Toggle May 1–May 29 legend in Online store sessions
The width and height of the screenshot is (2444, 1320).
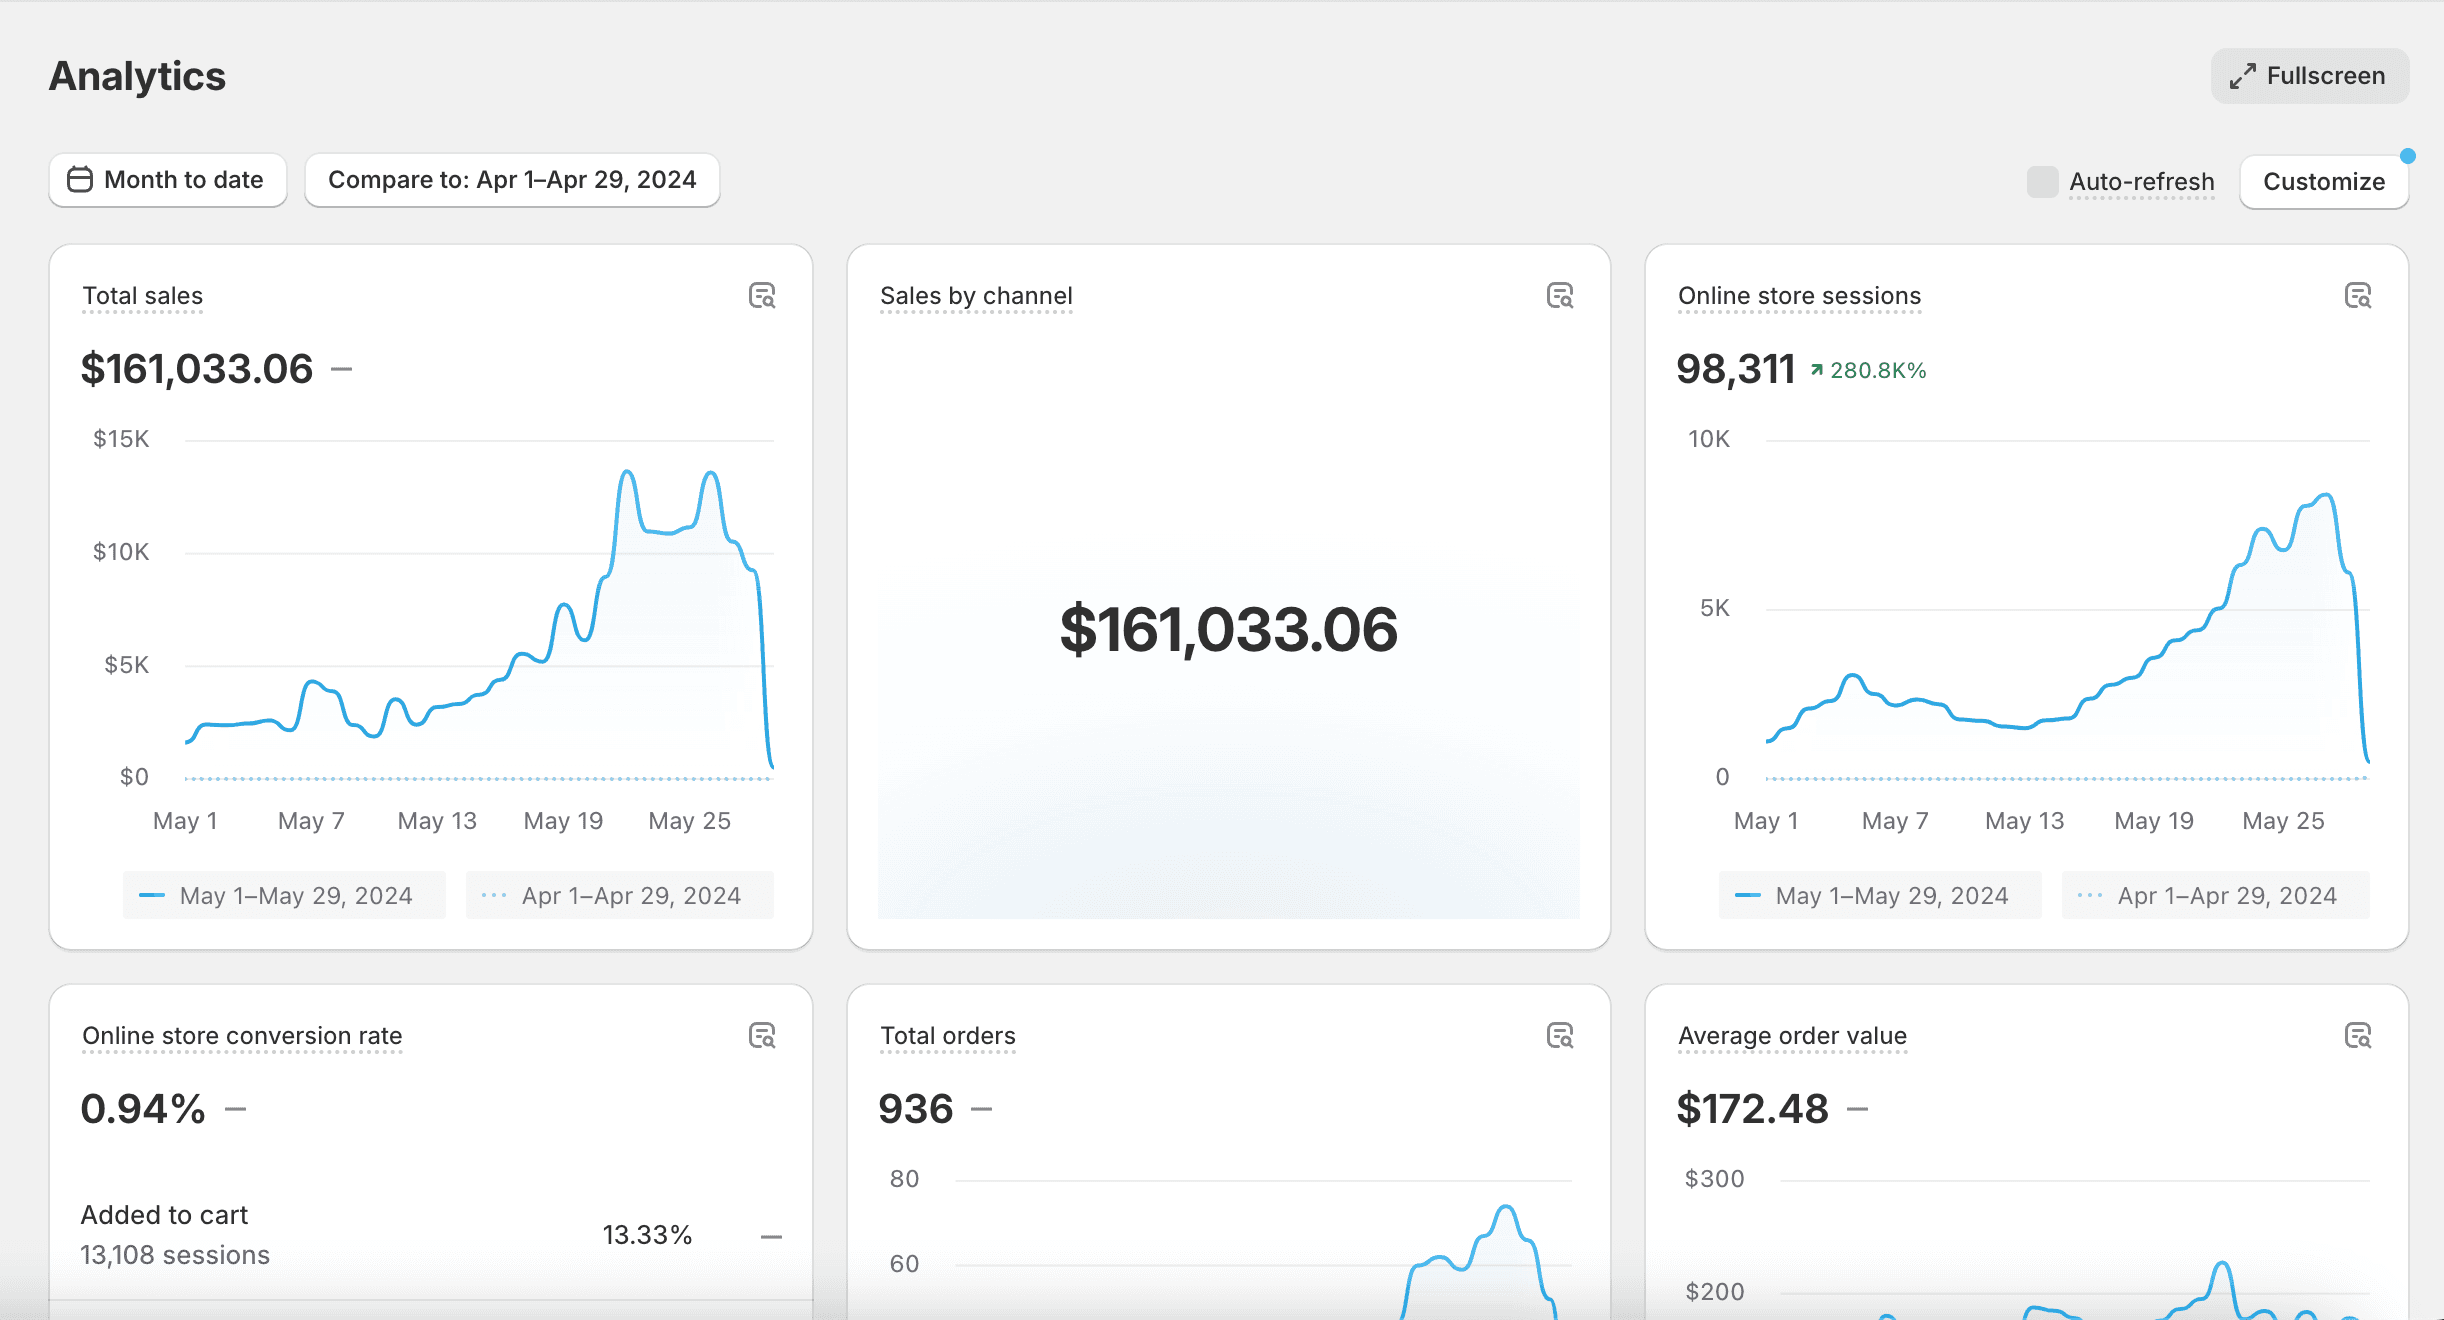click(1880, 895)
